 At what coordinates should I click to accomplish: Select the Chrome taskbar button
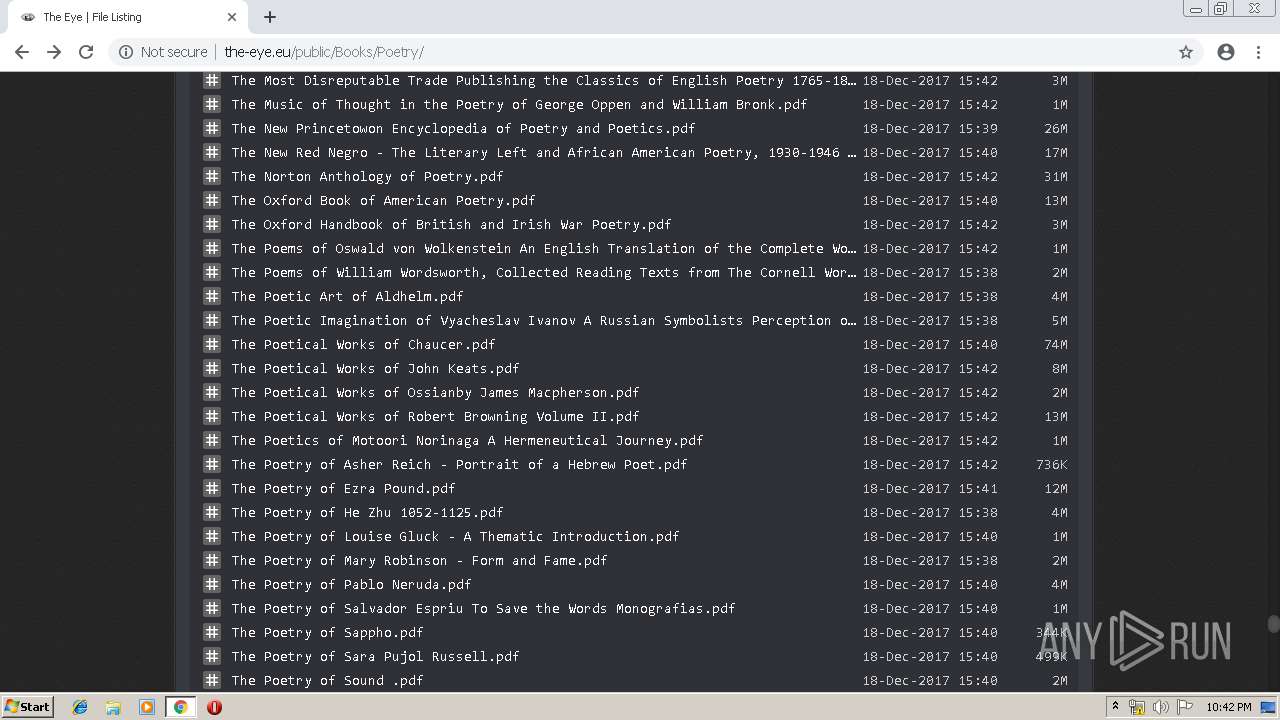tap(180, 707)
